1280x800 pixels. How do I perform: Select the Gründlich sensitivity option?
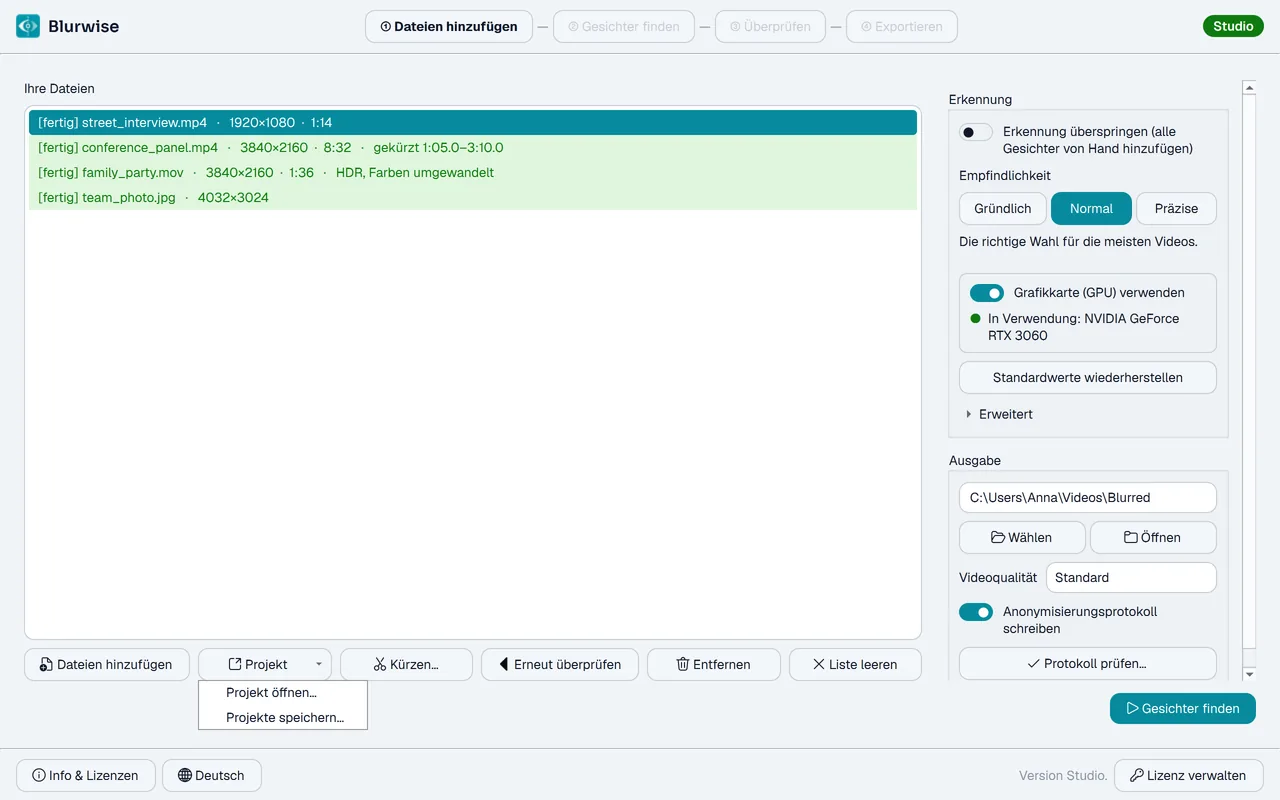pos(1003,208)
